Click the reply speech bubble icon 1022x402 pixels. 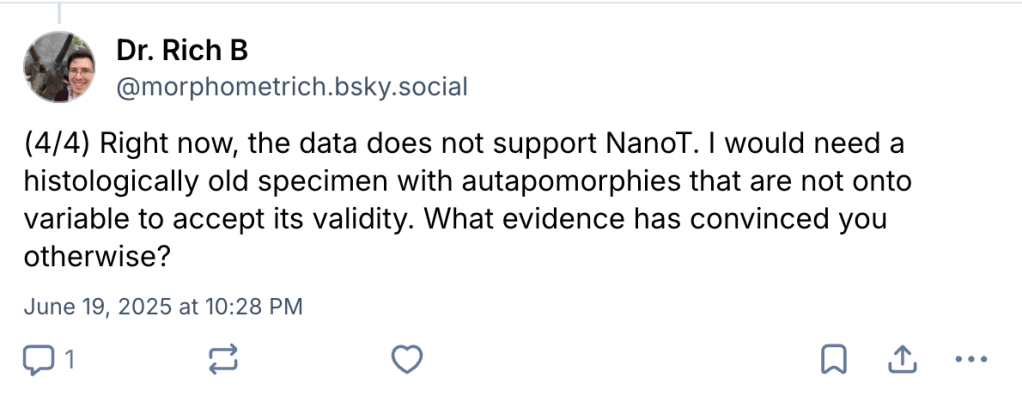point(38,360)
